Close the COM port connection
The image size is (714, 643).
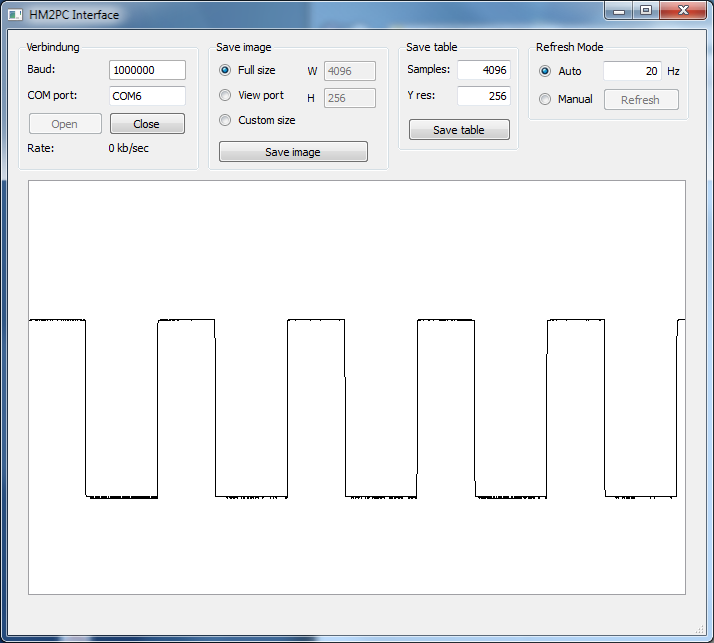click(147, 124)
